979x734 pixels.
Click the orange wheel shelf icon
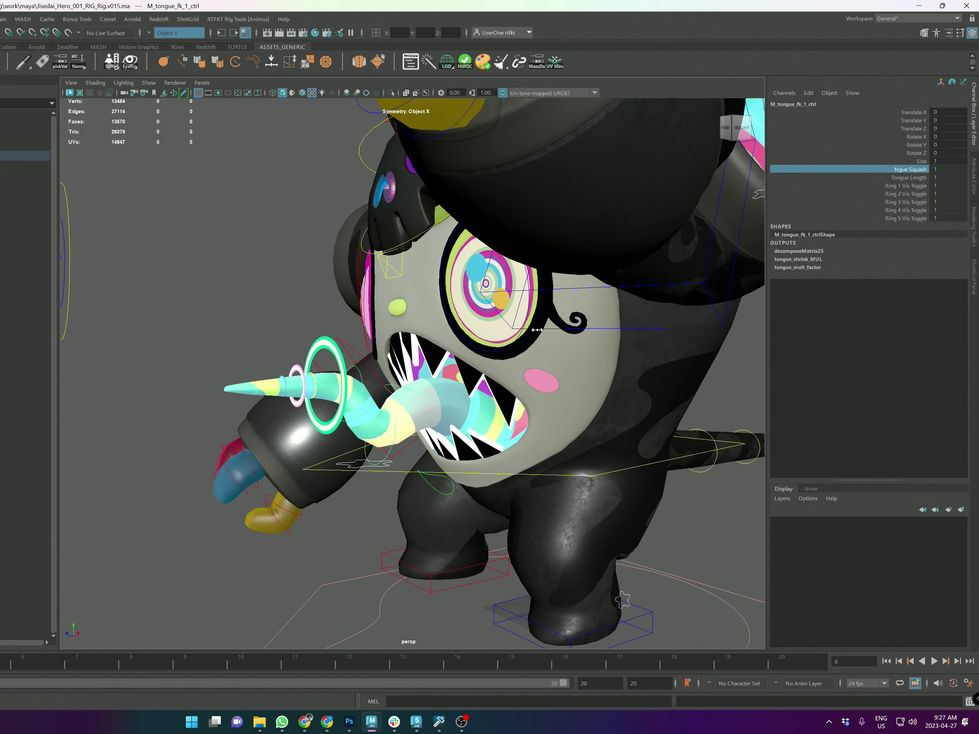[325, 61]
